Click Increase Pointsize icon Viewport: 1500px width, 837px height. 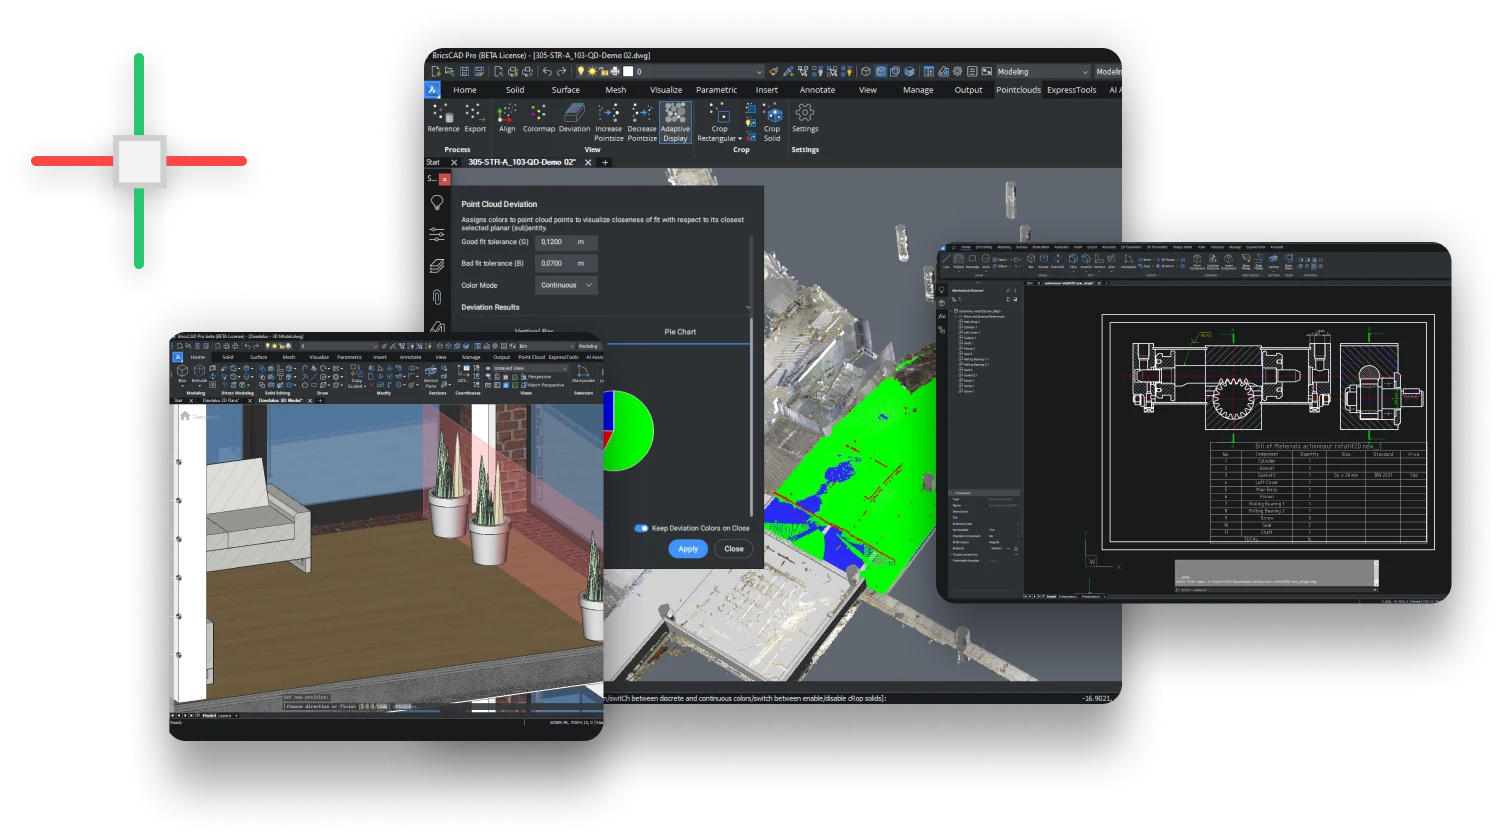coord(608,122)
